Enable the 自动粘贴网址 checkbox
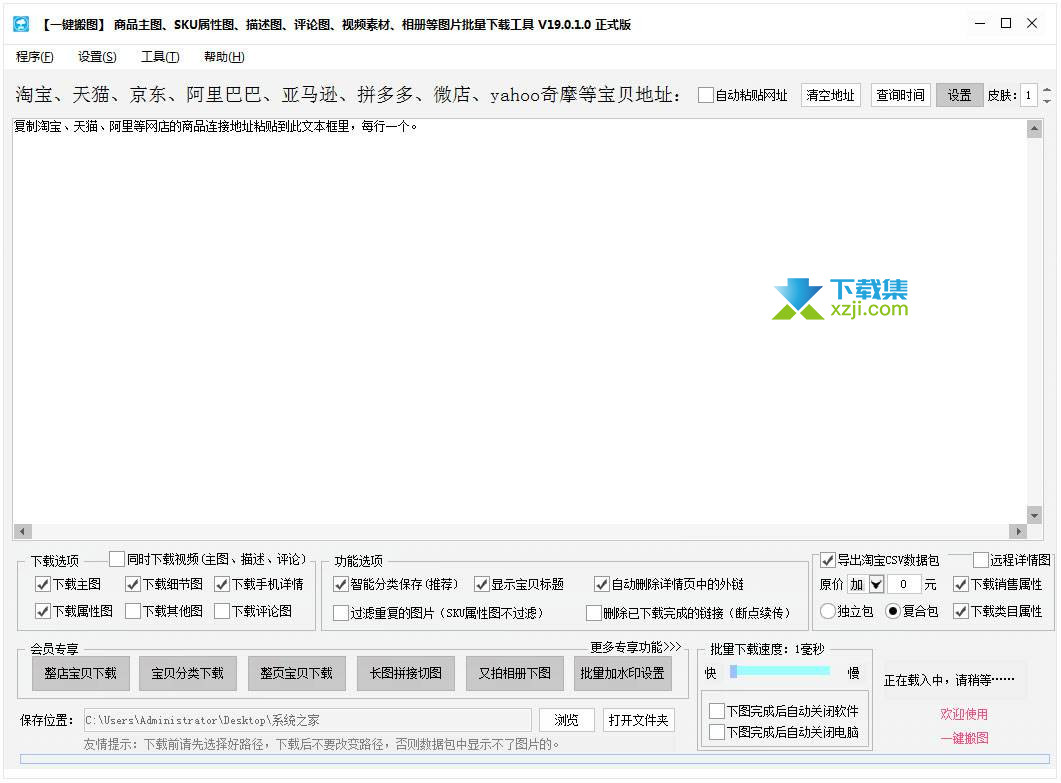Image resolution: width=1061 pixels, height=783 pixels. click(x=706, y=95)
